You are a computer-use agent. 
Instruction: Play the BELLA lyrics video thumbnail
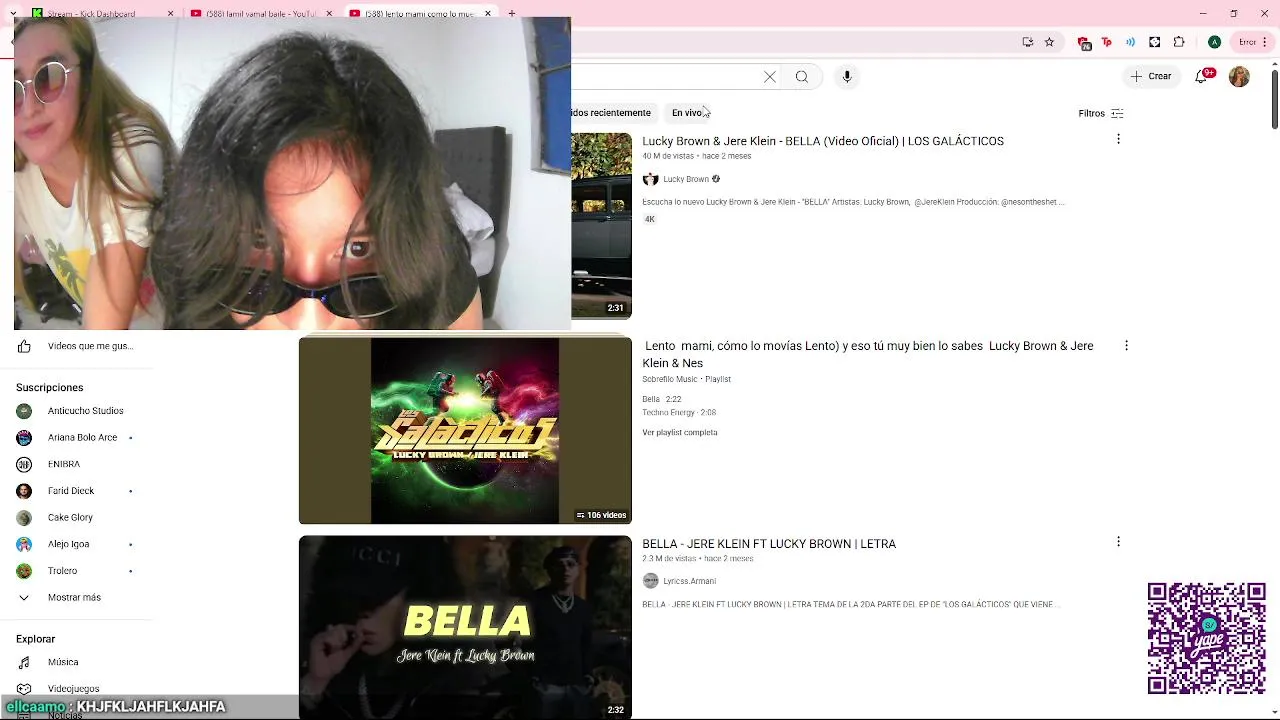465,627
